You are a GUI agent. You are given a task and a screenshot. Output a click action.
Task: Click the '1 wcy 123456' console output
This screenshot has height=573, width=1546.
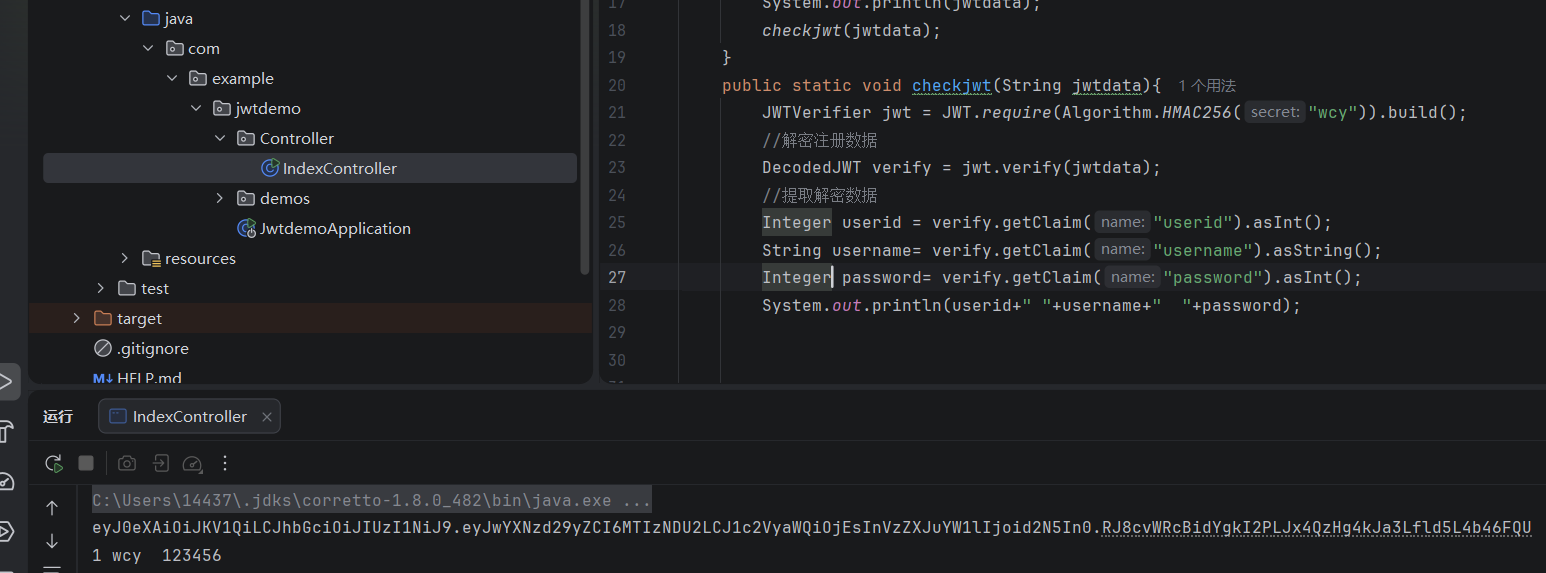157,555
